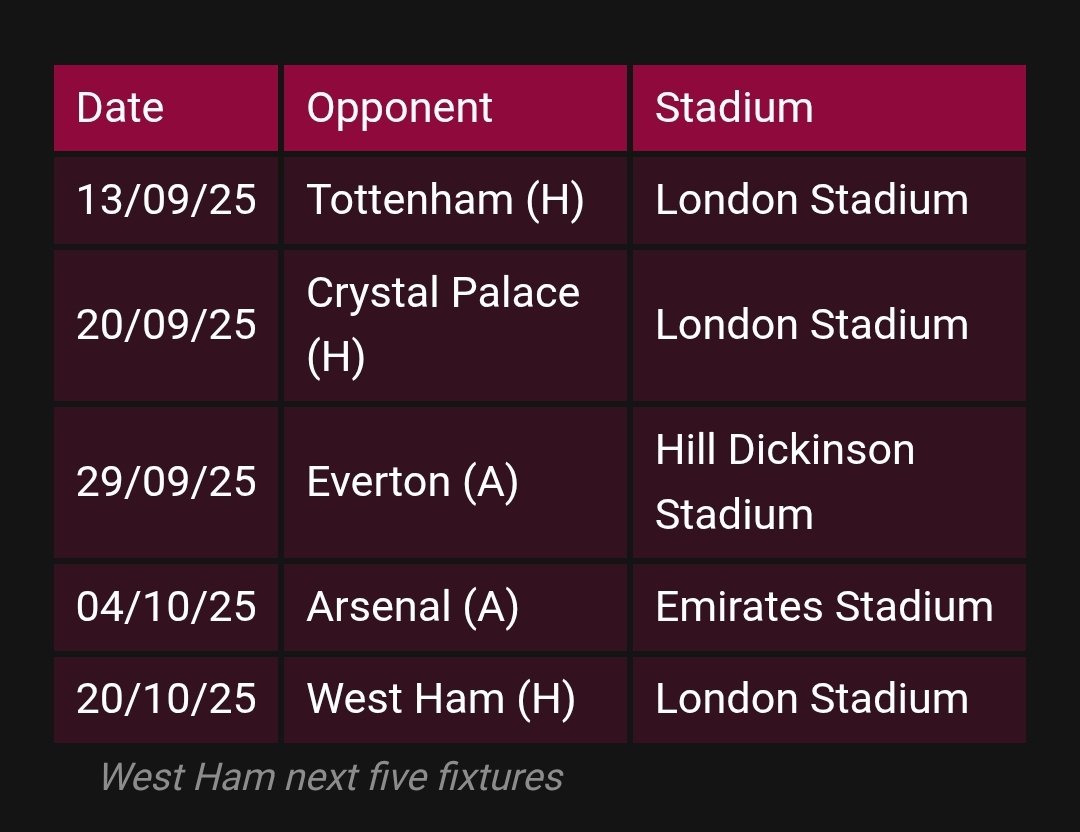Select the Stadium column header
The width and height of the screenshot is (1080, 832).
pyautogui.click(x=734, y=108)
